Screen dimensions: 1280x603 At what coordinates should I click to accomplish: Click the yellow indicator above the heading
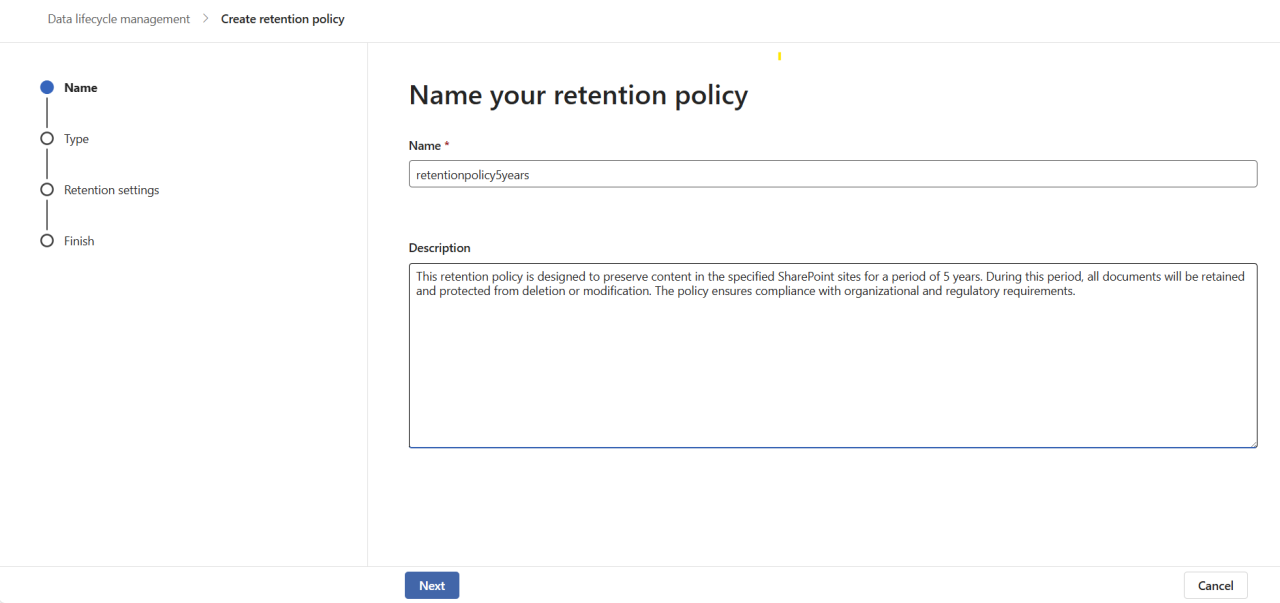778,57
